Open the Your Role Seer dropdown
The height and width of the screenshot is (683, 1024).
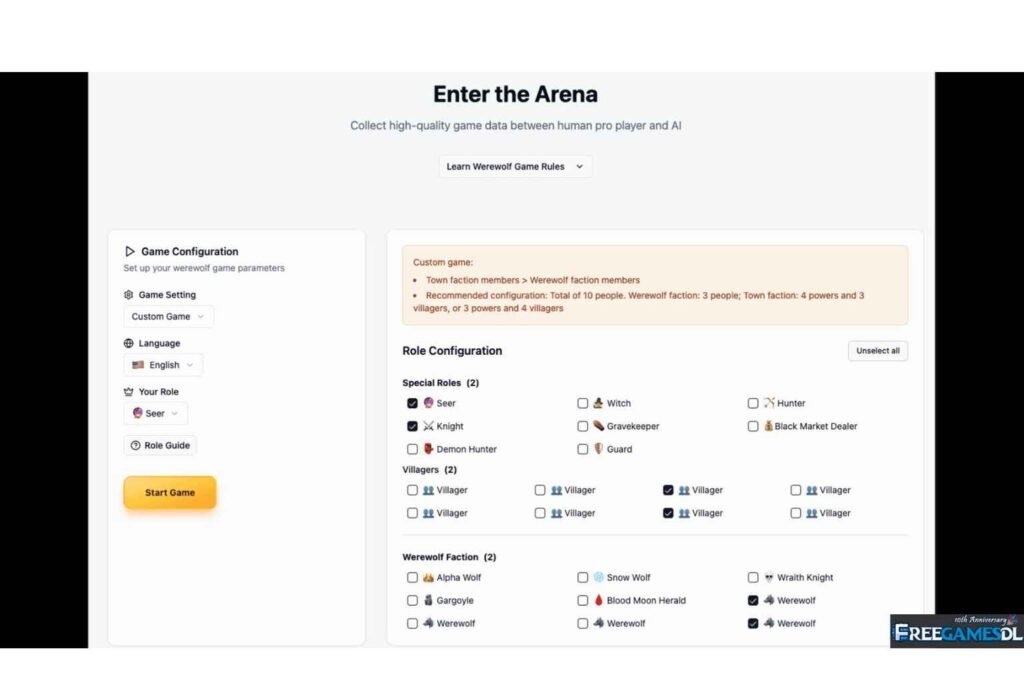[x=155, y=413]
